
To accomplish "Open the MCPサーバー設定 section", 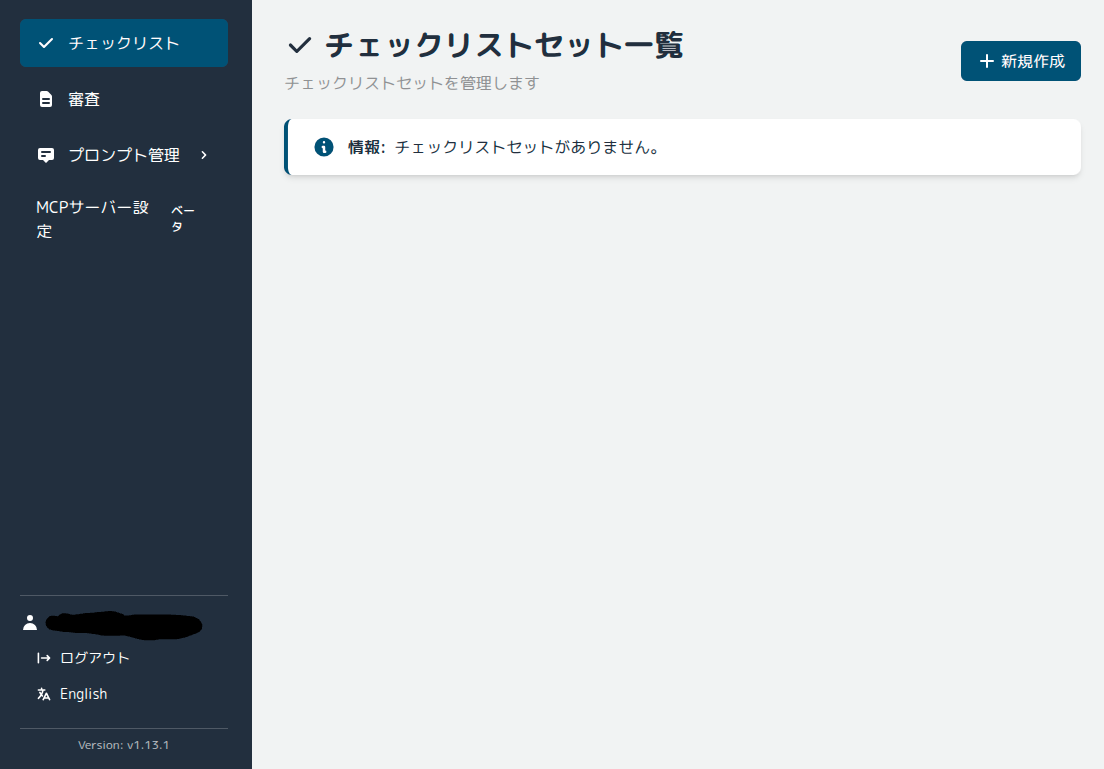I will [92, 218].
